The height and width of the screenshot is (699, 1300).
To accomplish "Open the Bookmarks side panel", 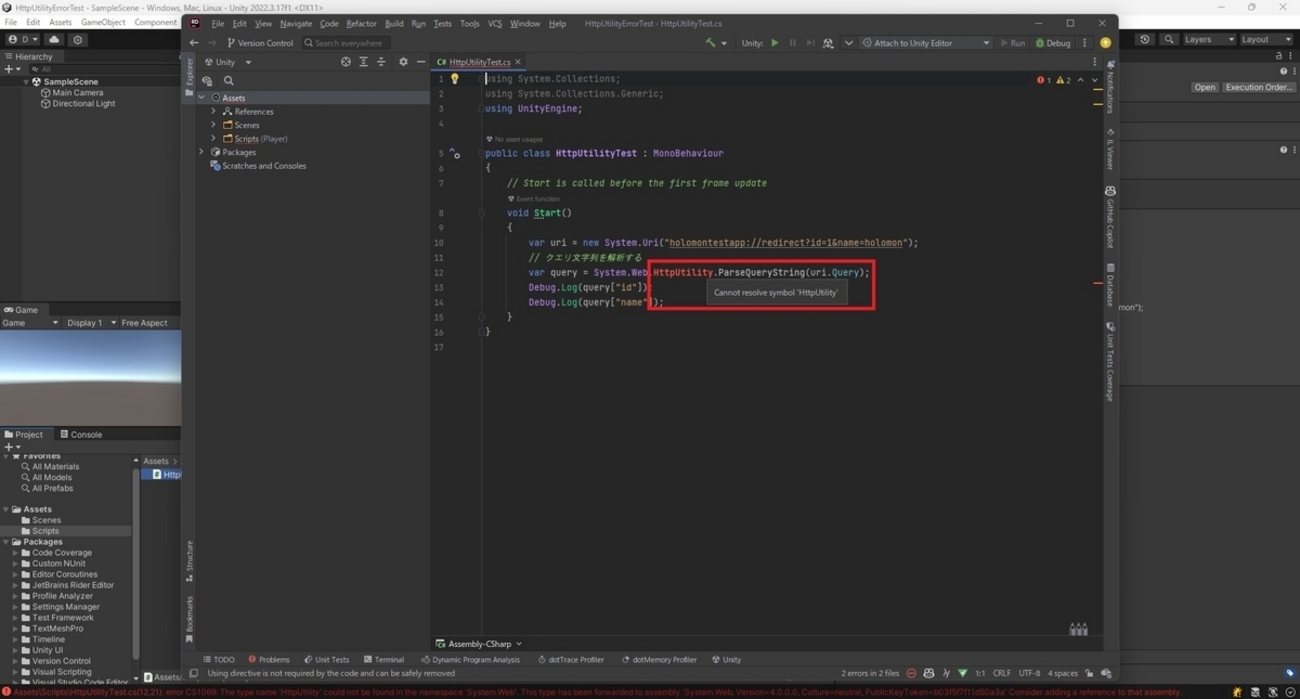I will [x=189, y=620].
